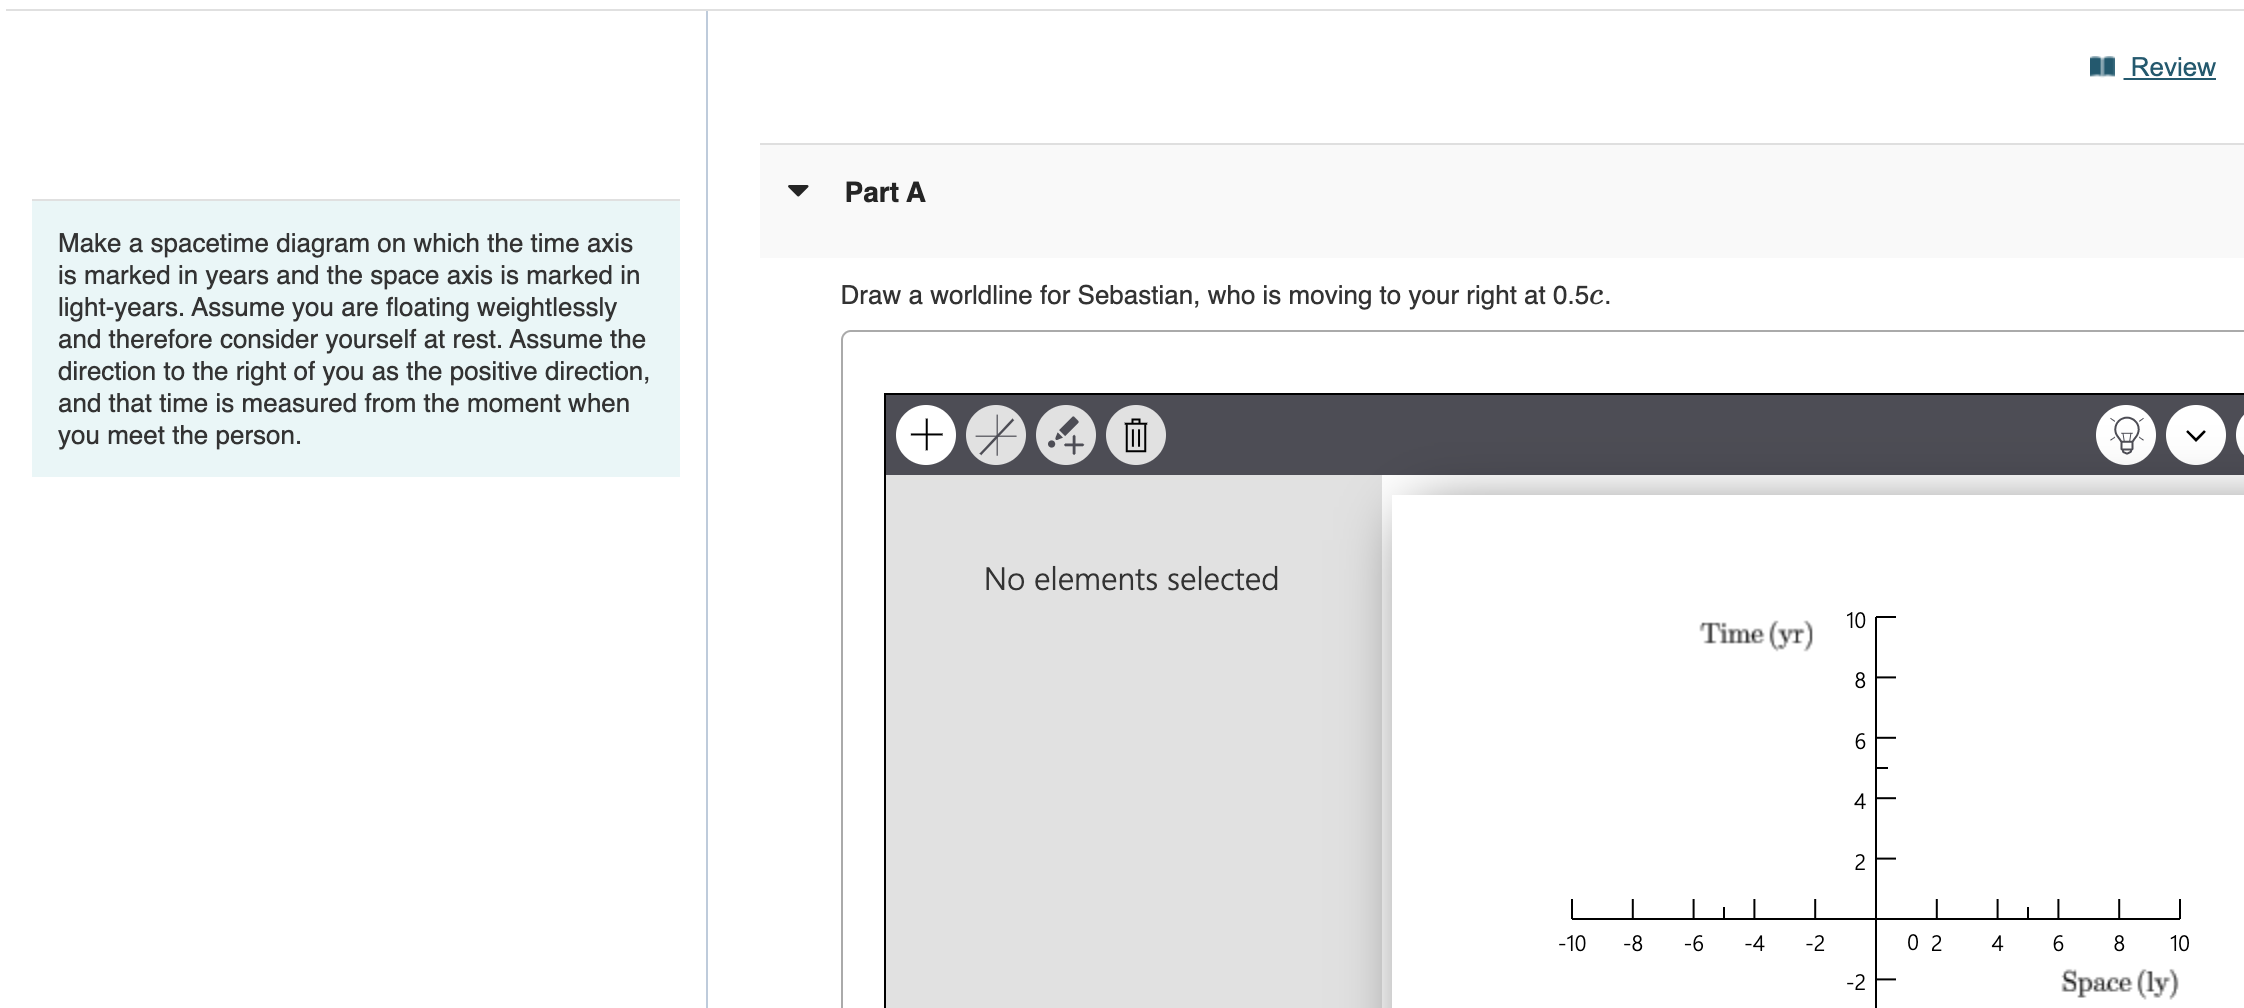Click the 'No elements selected' text
The width and height of the screenshot is (2244, 1008).
click(1131, 579)
